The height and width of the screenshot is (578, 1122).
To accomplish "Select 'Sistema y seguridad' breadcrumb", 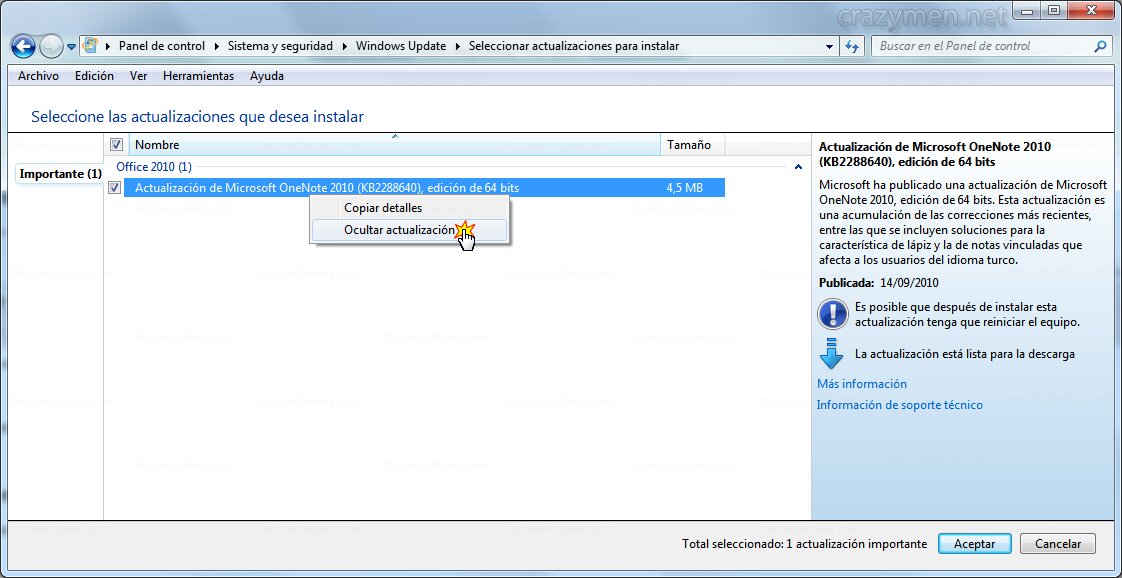I will 280,46.
